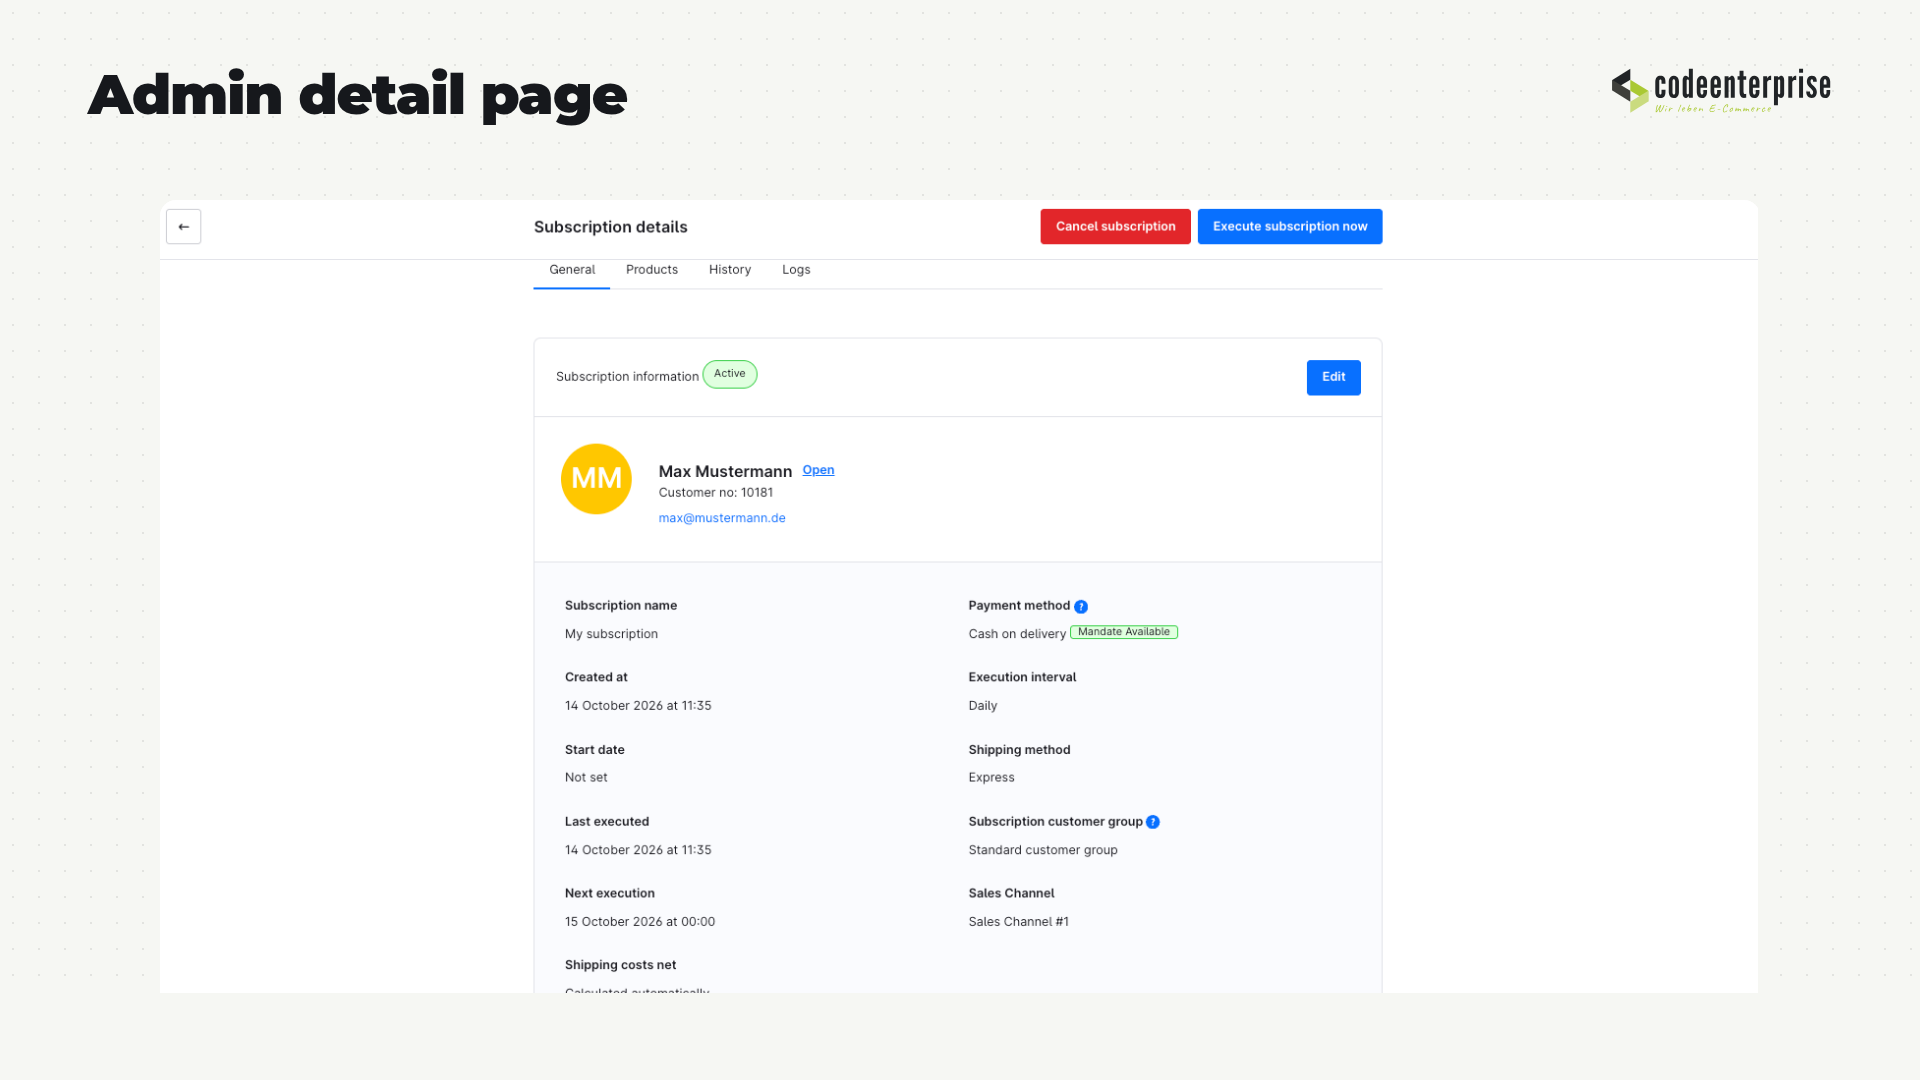Switch to the Products tab
This screenshot has height=1080, width=1920.
click(652, 270)
